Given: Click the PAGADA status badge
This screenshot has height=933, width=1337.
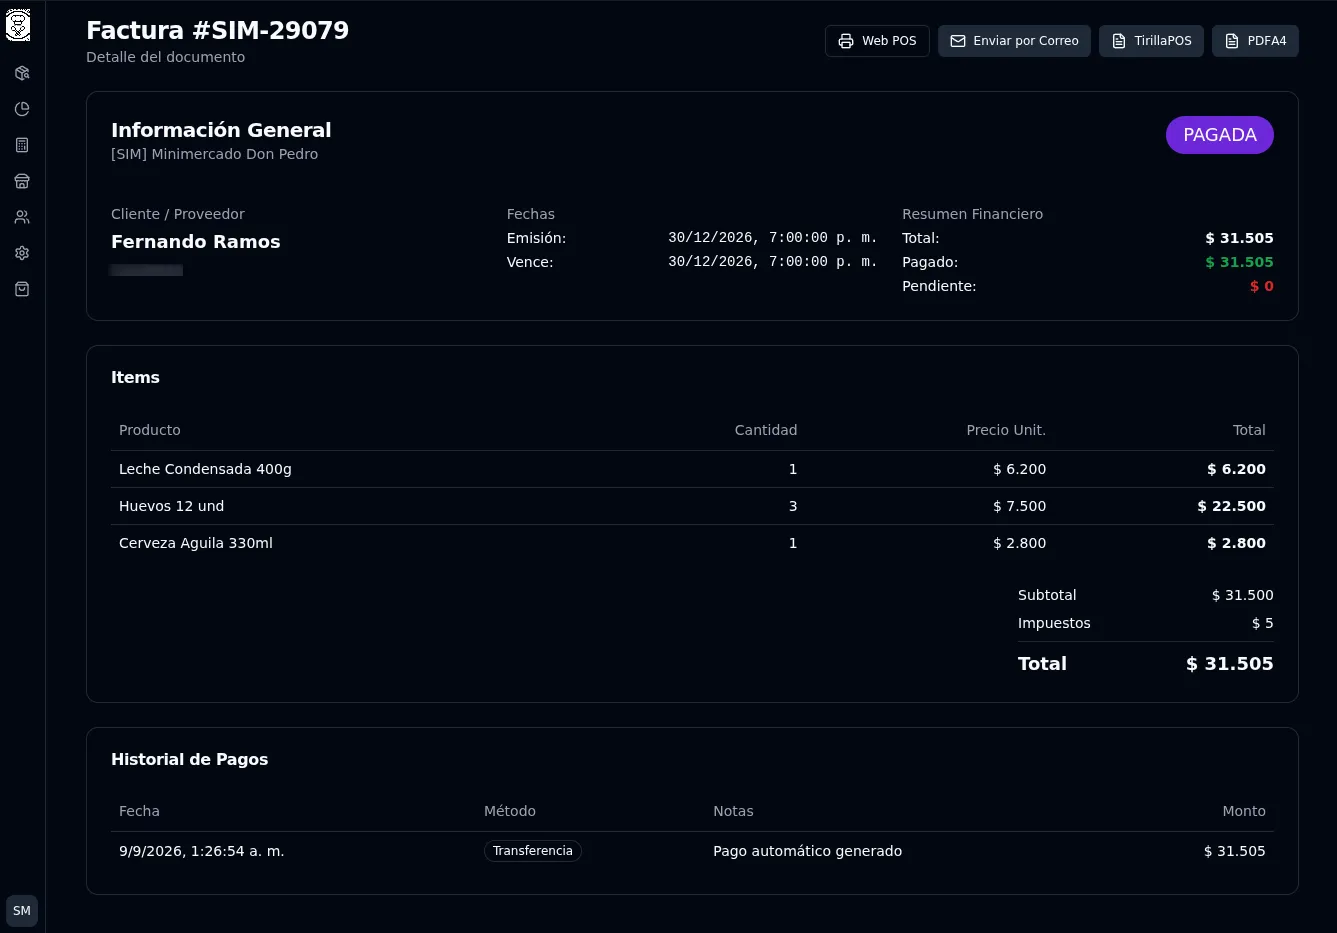Looking at the screenshot, I should point(1220,135).
